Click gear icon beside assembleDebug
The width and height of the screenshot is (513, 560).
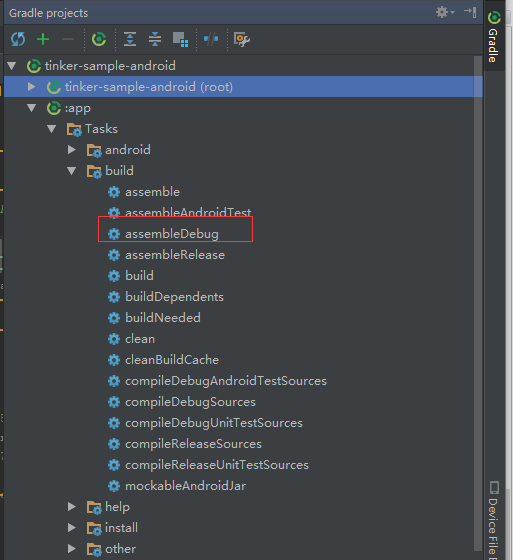(114, 234)
